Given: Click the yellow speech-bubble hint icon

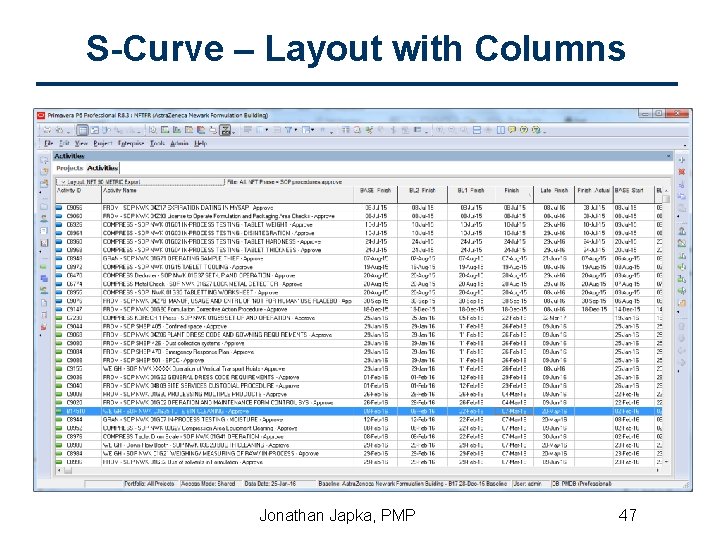Looking at the screenshot, I should [512, 130].
